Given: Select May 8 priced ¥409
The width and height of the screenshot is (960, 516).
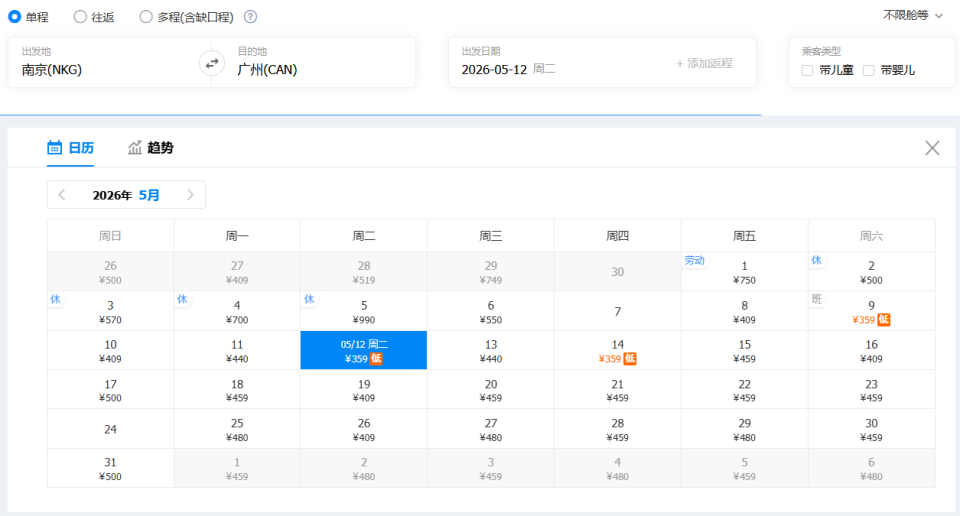Looking at the screenshot, I should [x=744, y=311].
